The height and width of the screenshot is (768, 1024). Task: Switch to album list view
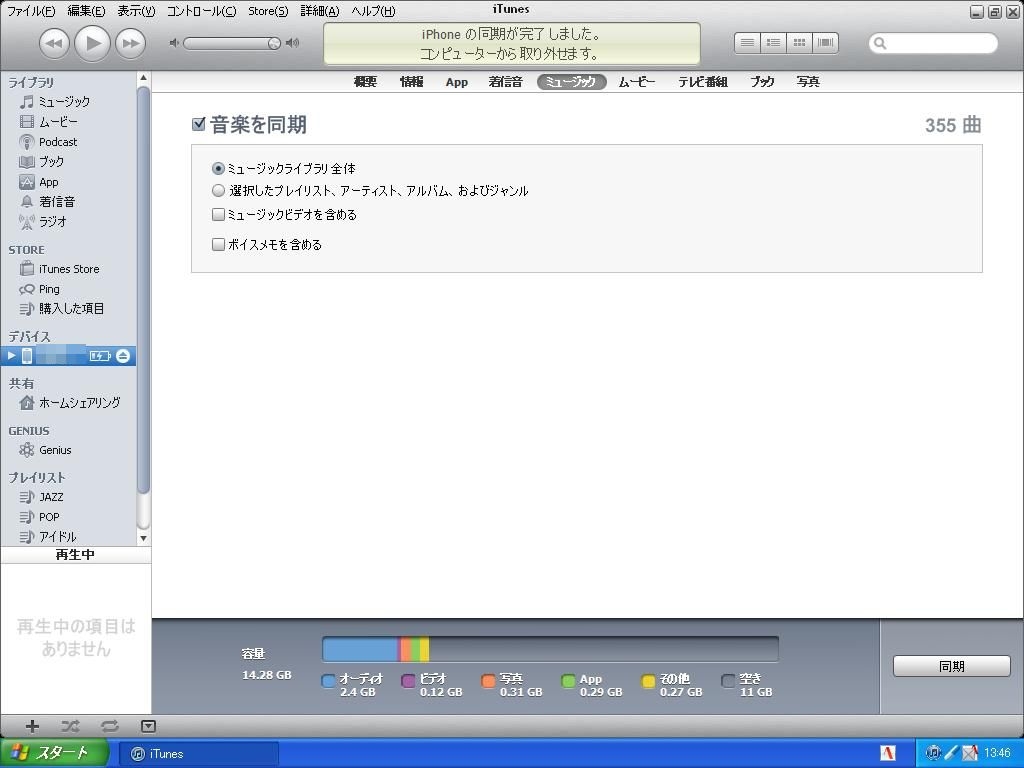click(x=773, y=43)
